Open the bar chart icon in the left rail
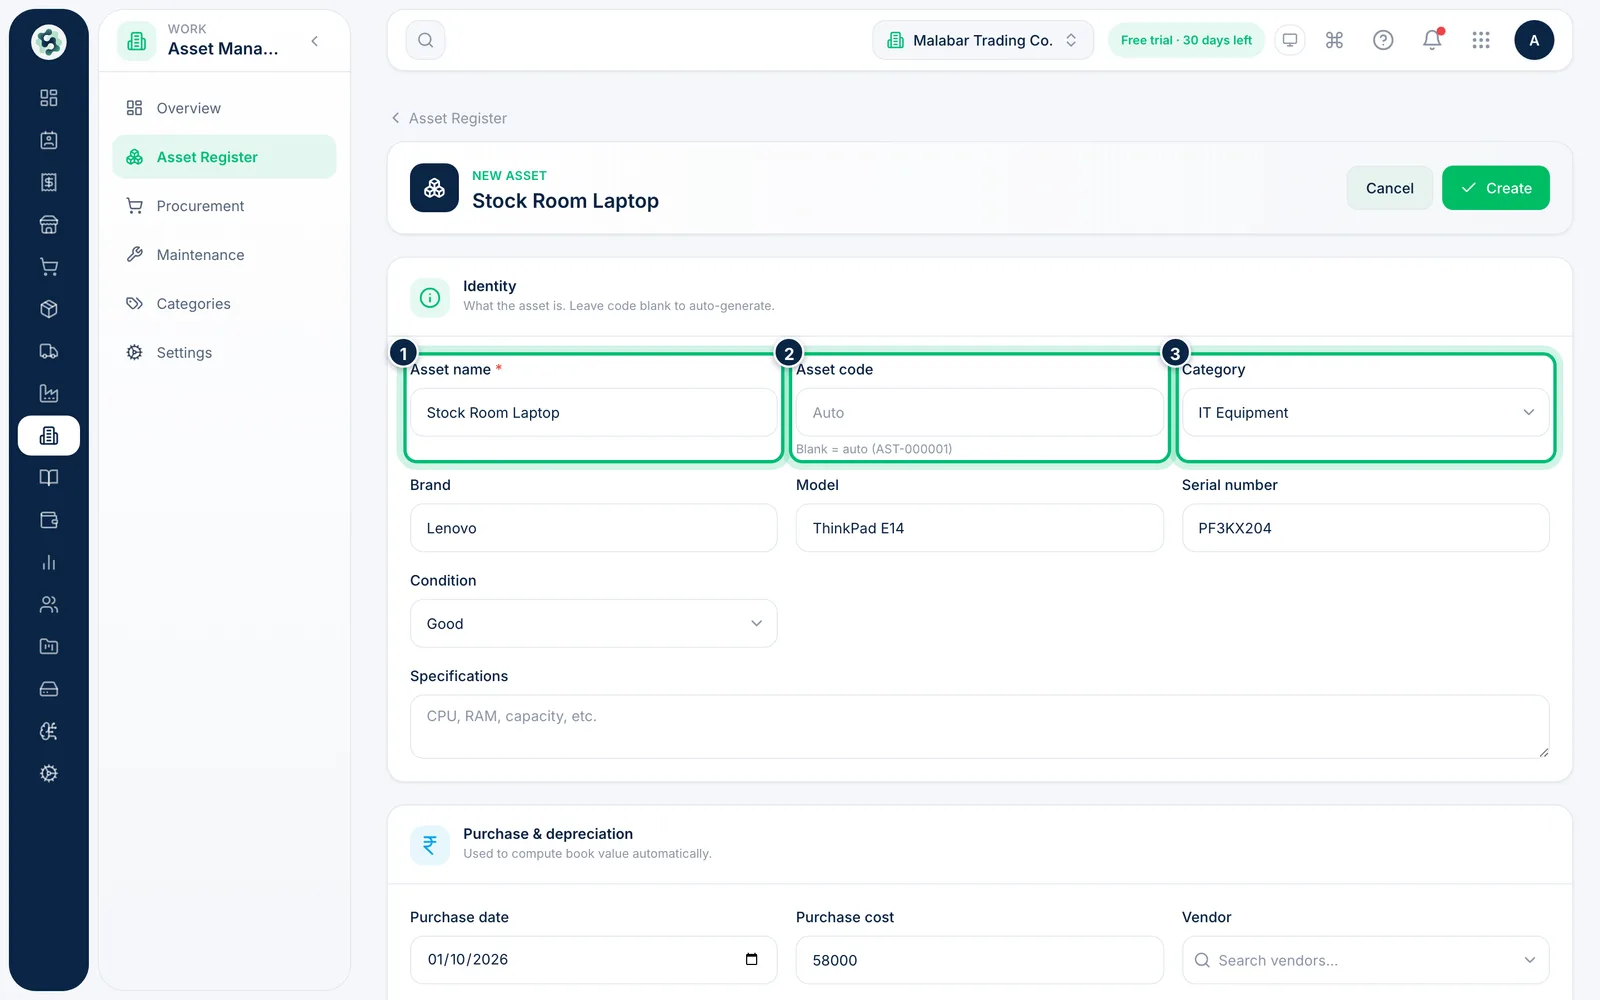 click(48, 562)
